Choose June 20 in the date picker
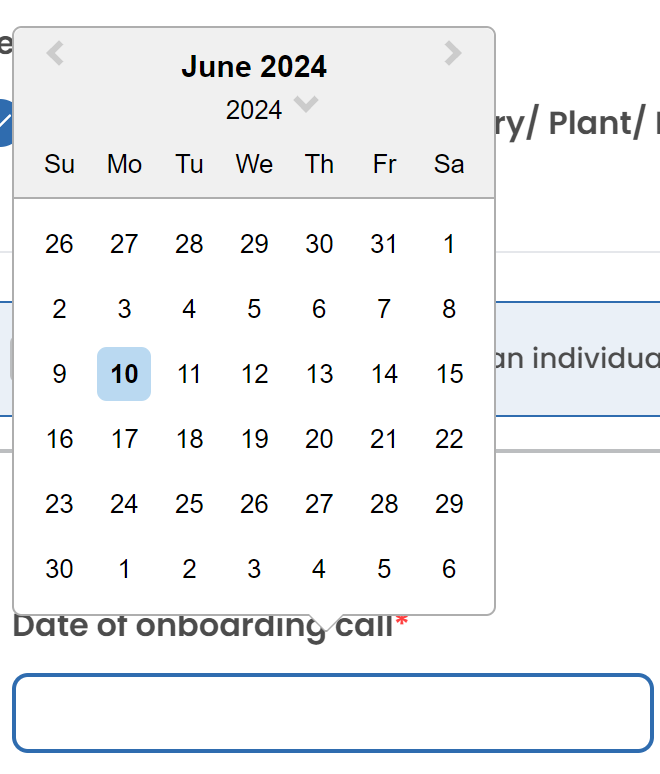The image size is (660, 774). pos(319,439)
